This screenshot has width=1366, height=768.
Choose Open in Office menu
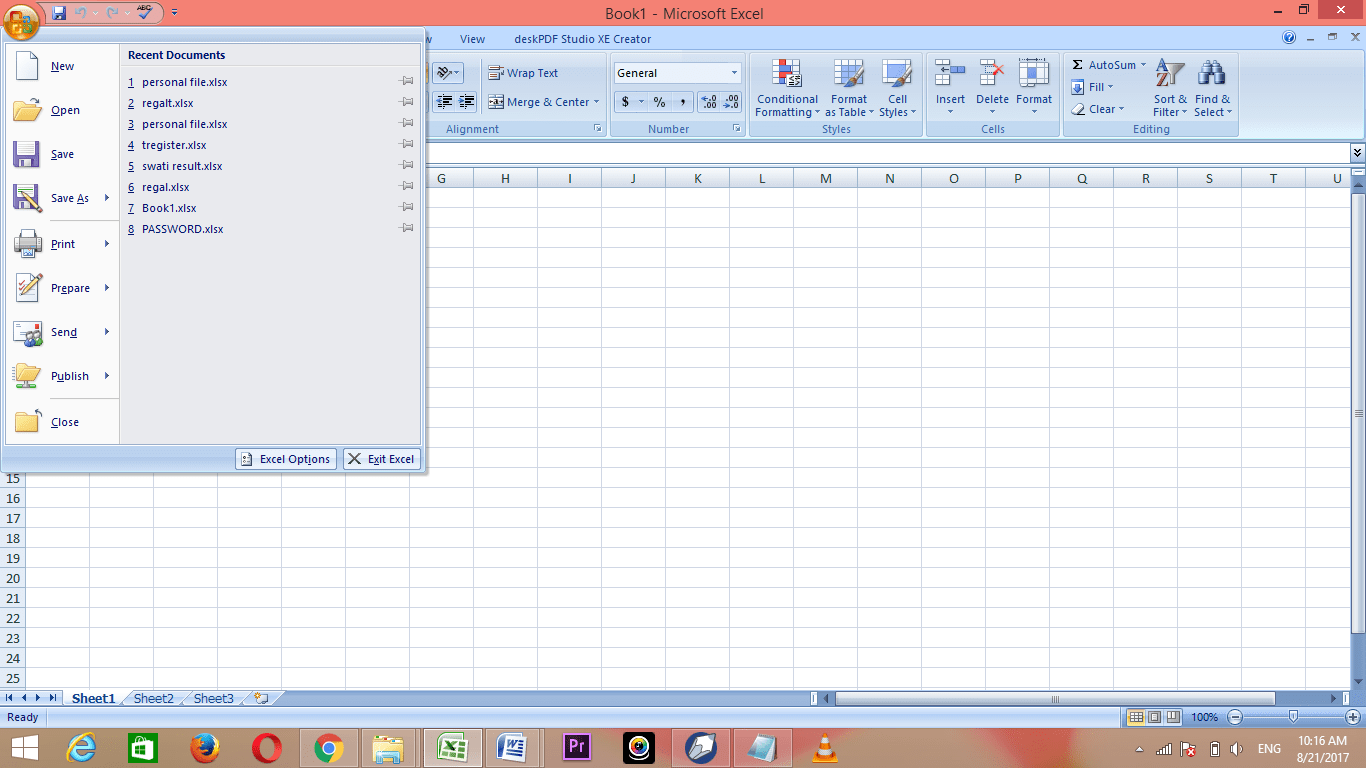tap(62, 110)
